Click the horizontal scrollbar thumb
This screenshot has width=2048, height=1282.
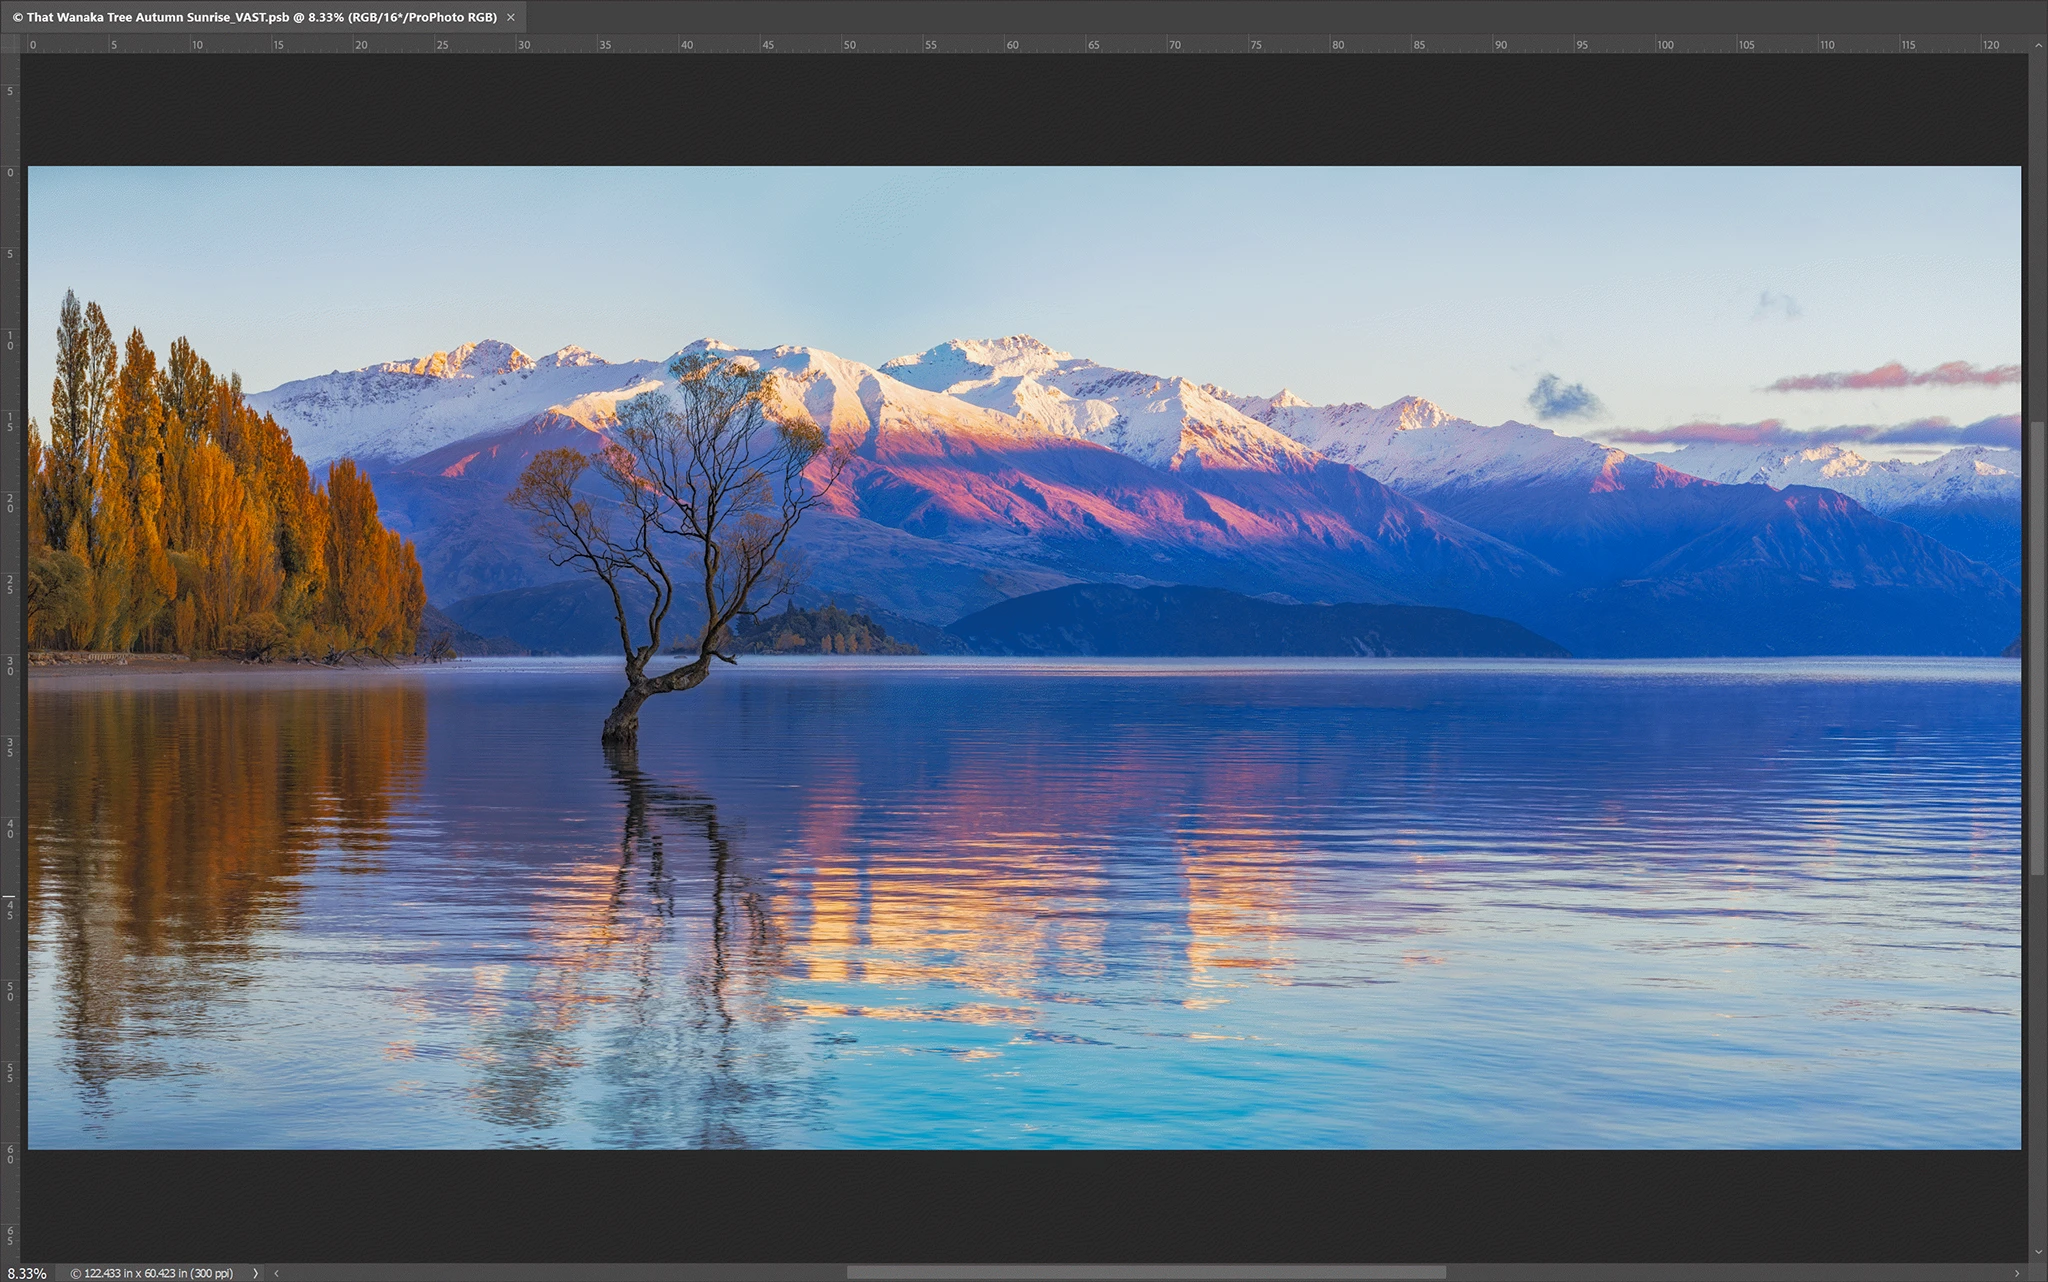pyautogui.click(x=1146, y=1273)
